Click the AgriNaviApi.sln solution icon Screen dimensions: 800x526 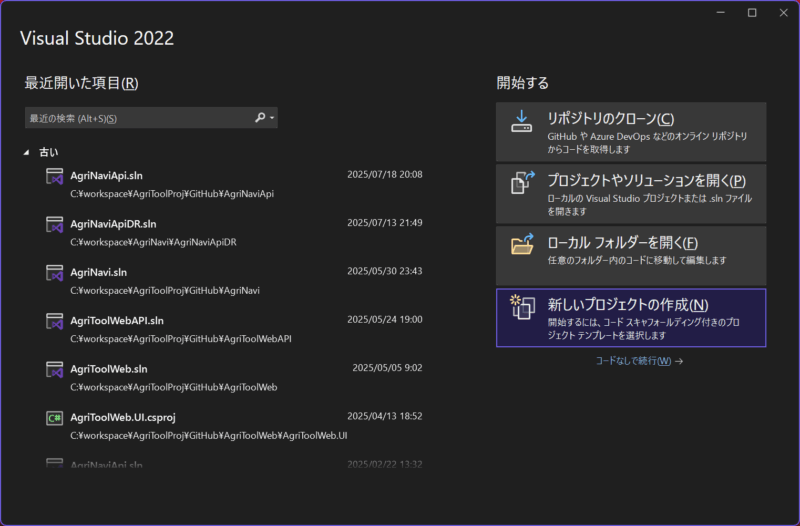55,177
